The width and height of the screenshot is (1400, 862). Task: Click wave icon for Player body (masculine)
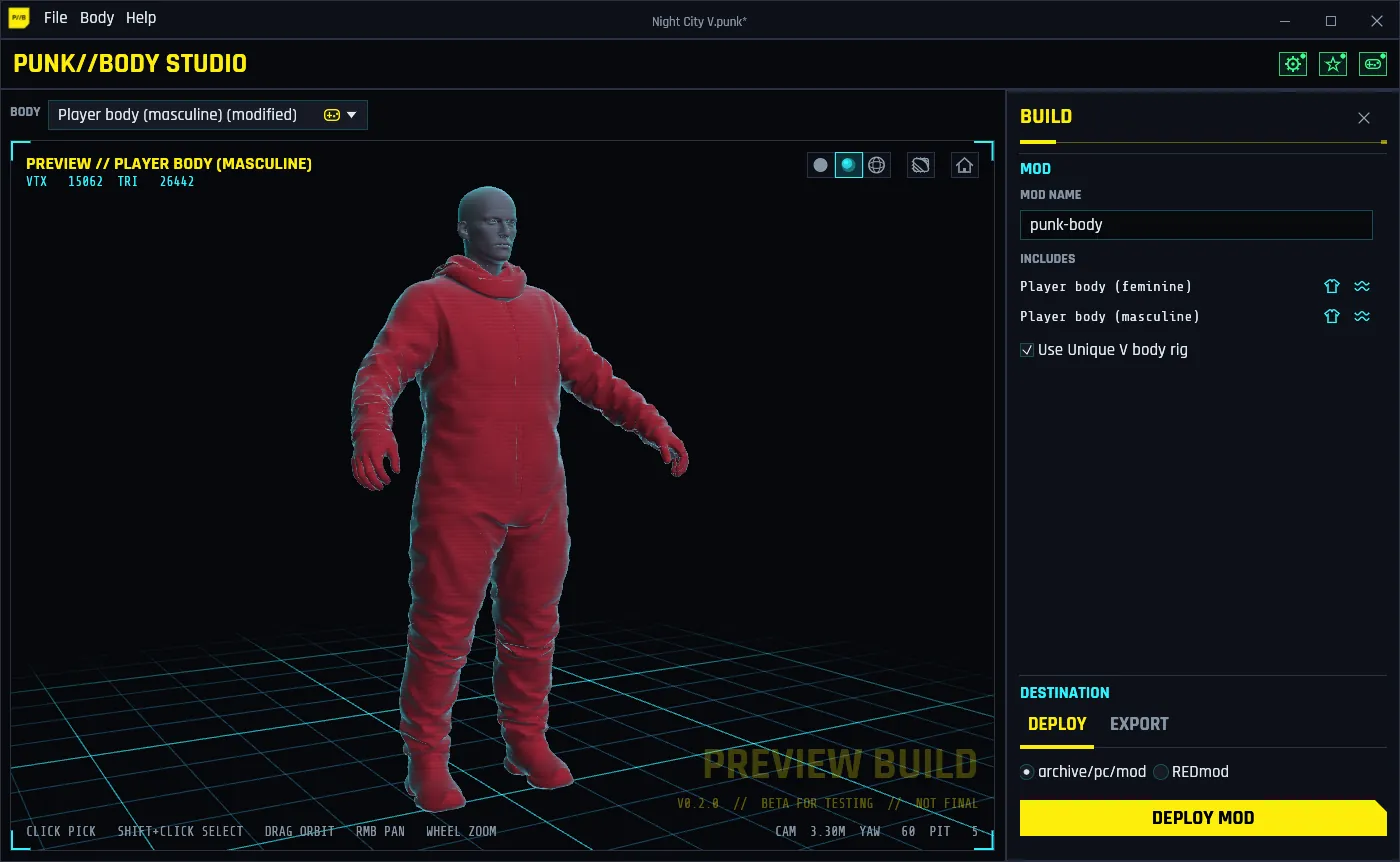[x=1362, y=316]
